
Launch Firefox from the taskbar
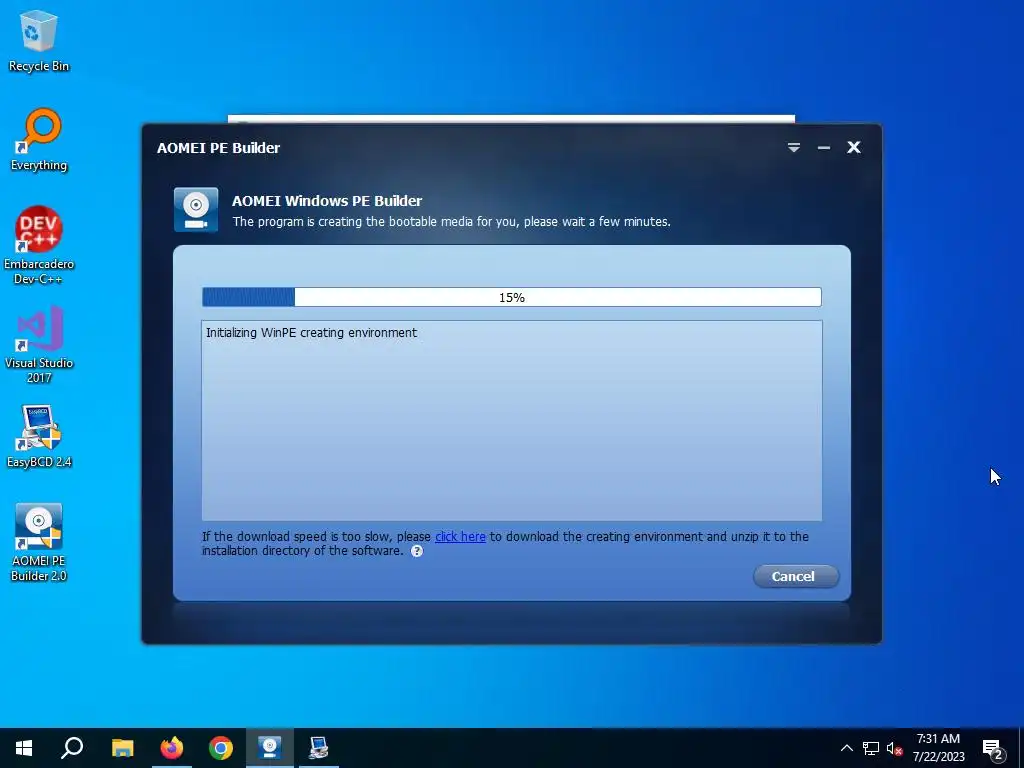click(172, 748)
